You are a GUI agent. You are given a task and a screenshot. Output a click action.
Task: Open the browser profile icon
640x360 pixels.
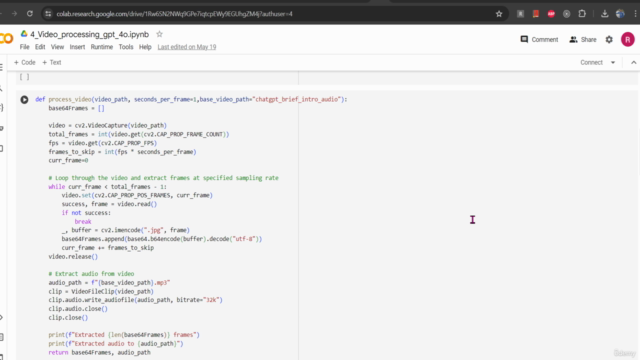click(620, 14)
